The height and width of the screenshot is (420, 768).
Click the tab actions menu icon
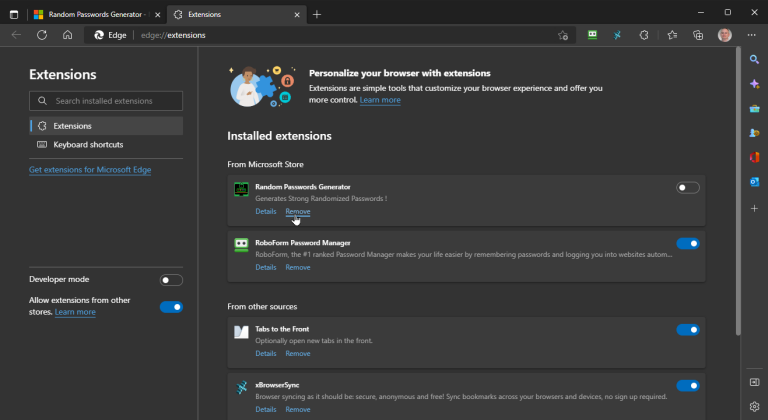[14, 15]
